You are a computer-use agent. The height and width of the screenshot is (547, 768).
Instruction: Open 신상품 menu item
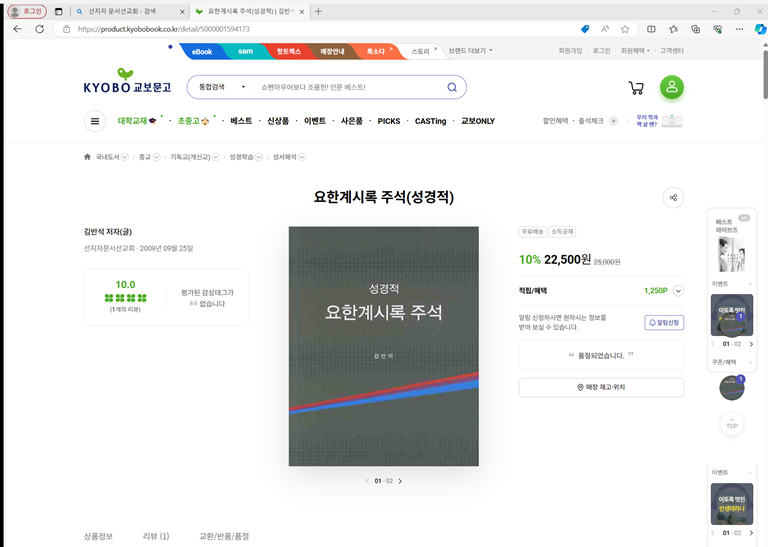pos(278,121)
